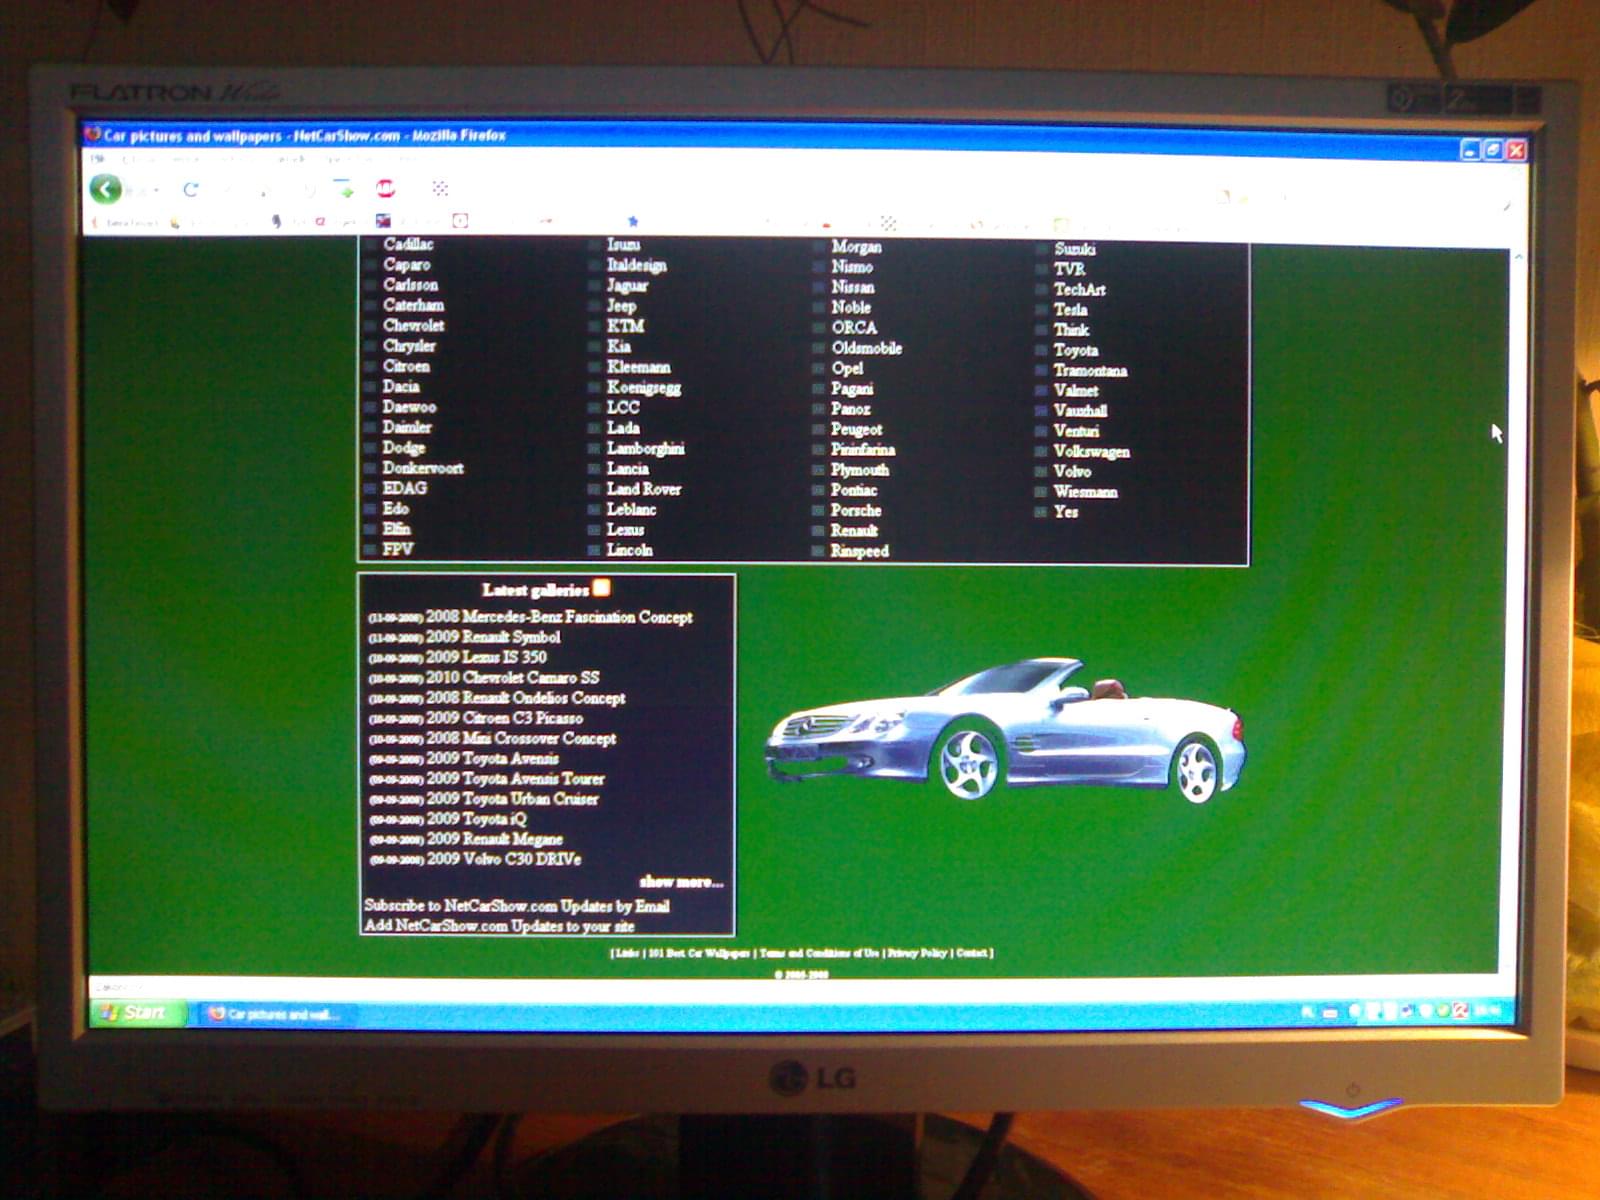This screenshot has height=1200, width=1600.
Task: Open the Cadillac make link
Action: click(408, 244)
